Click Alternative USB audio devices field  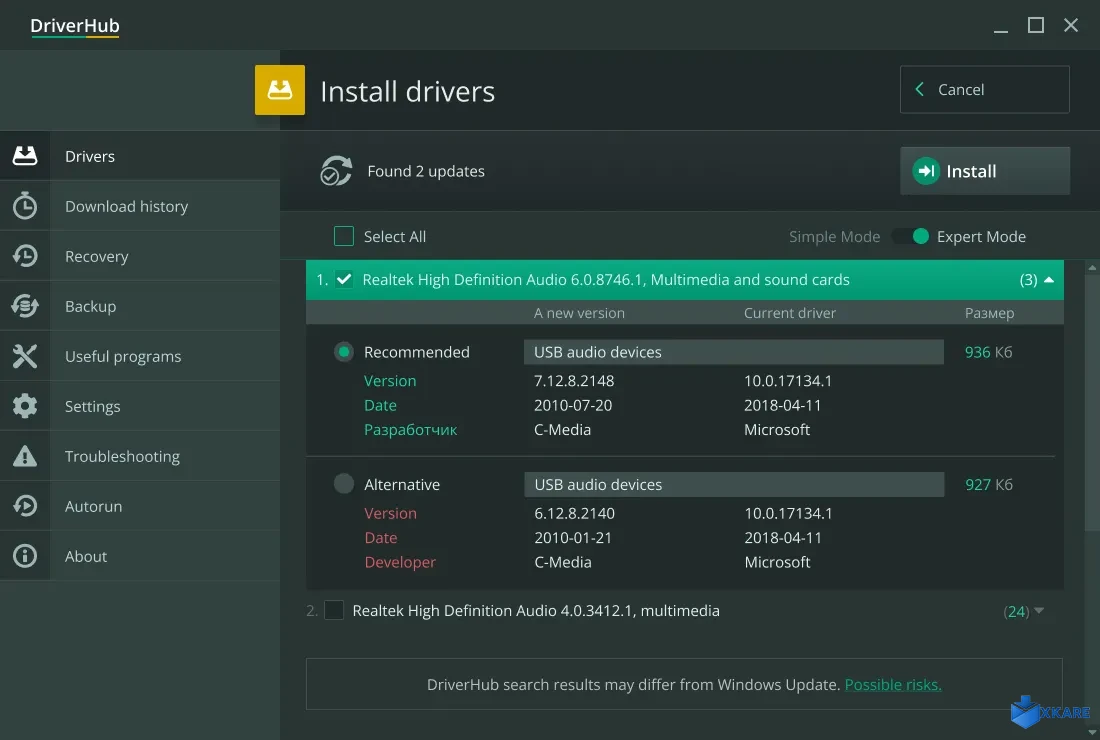[x=734, y=485]
